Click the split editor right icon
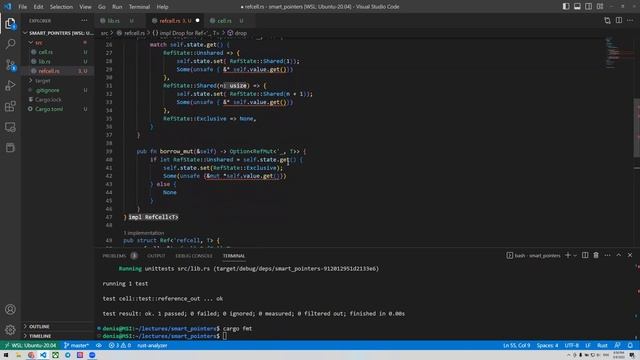The width and height of the screenshot is (640, 360). pyautogui.click(x=619, y=20)
